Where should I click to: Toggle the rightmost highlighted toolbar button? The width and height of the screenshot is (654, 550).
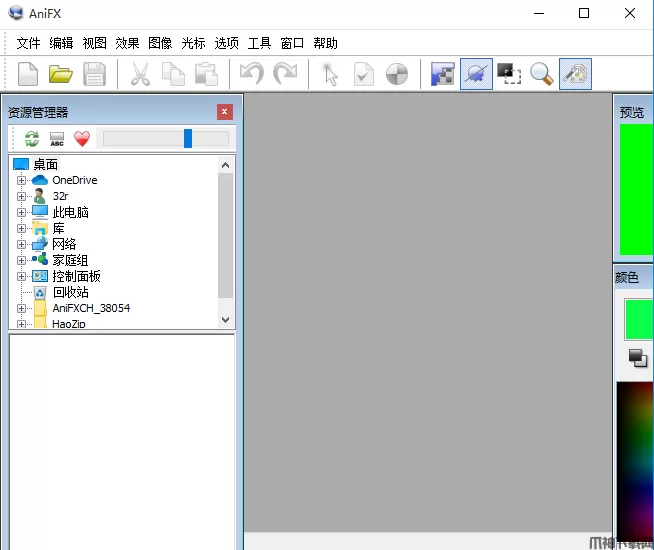pyautogui.click(x=575, y=74)
